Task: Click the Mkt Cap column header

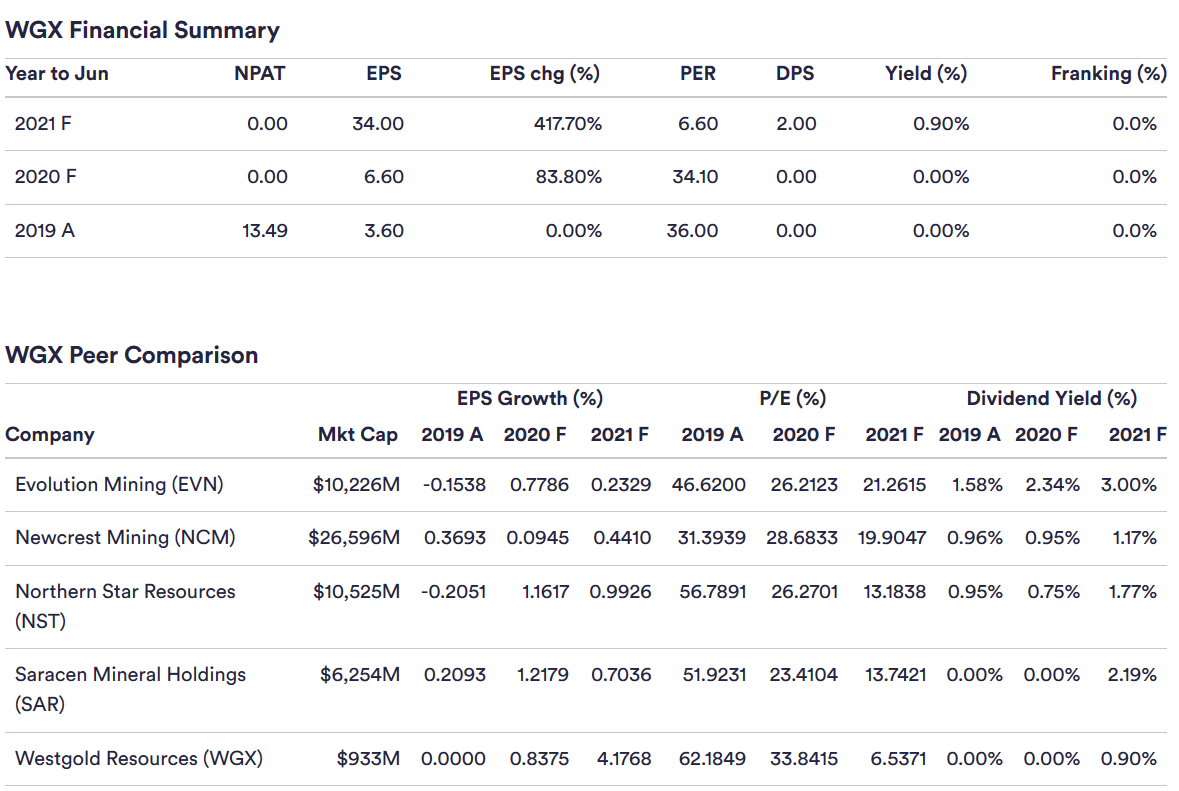Action: (357, 435)
